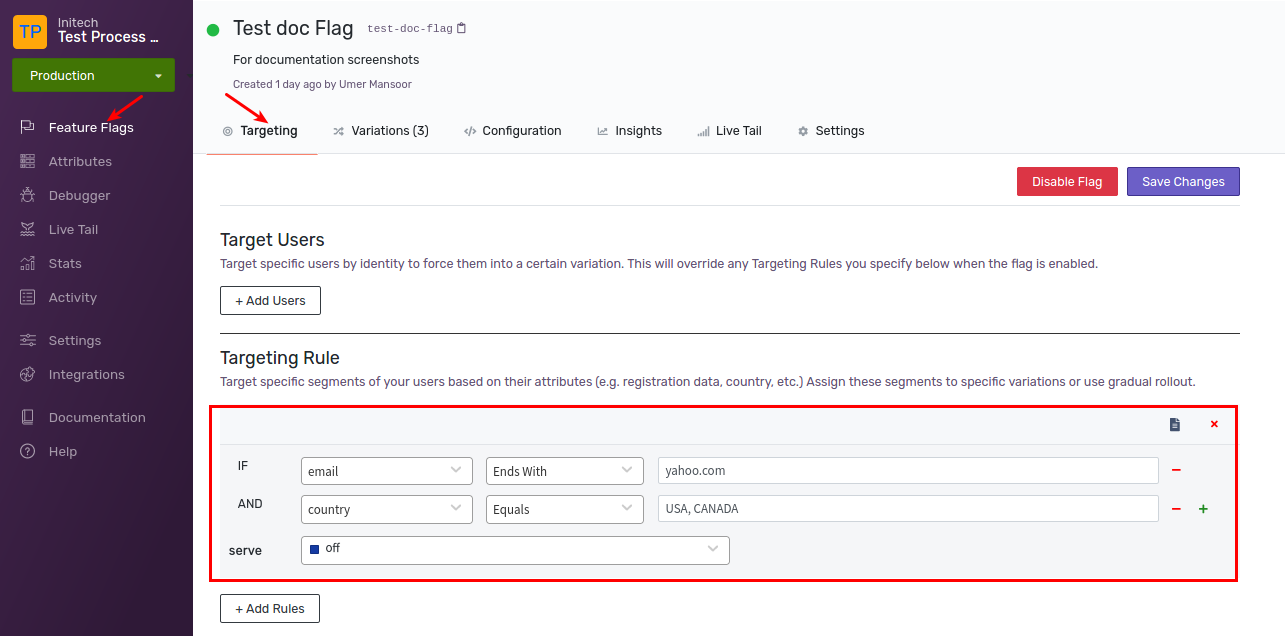The width and height of the screenshot is (1285, 636).
Task: Go to Integrations in the sidebar
Action: (x=86, y=374)
